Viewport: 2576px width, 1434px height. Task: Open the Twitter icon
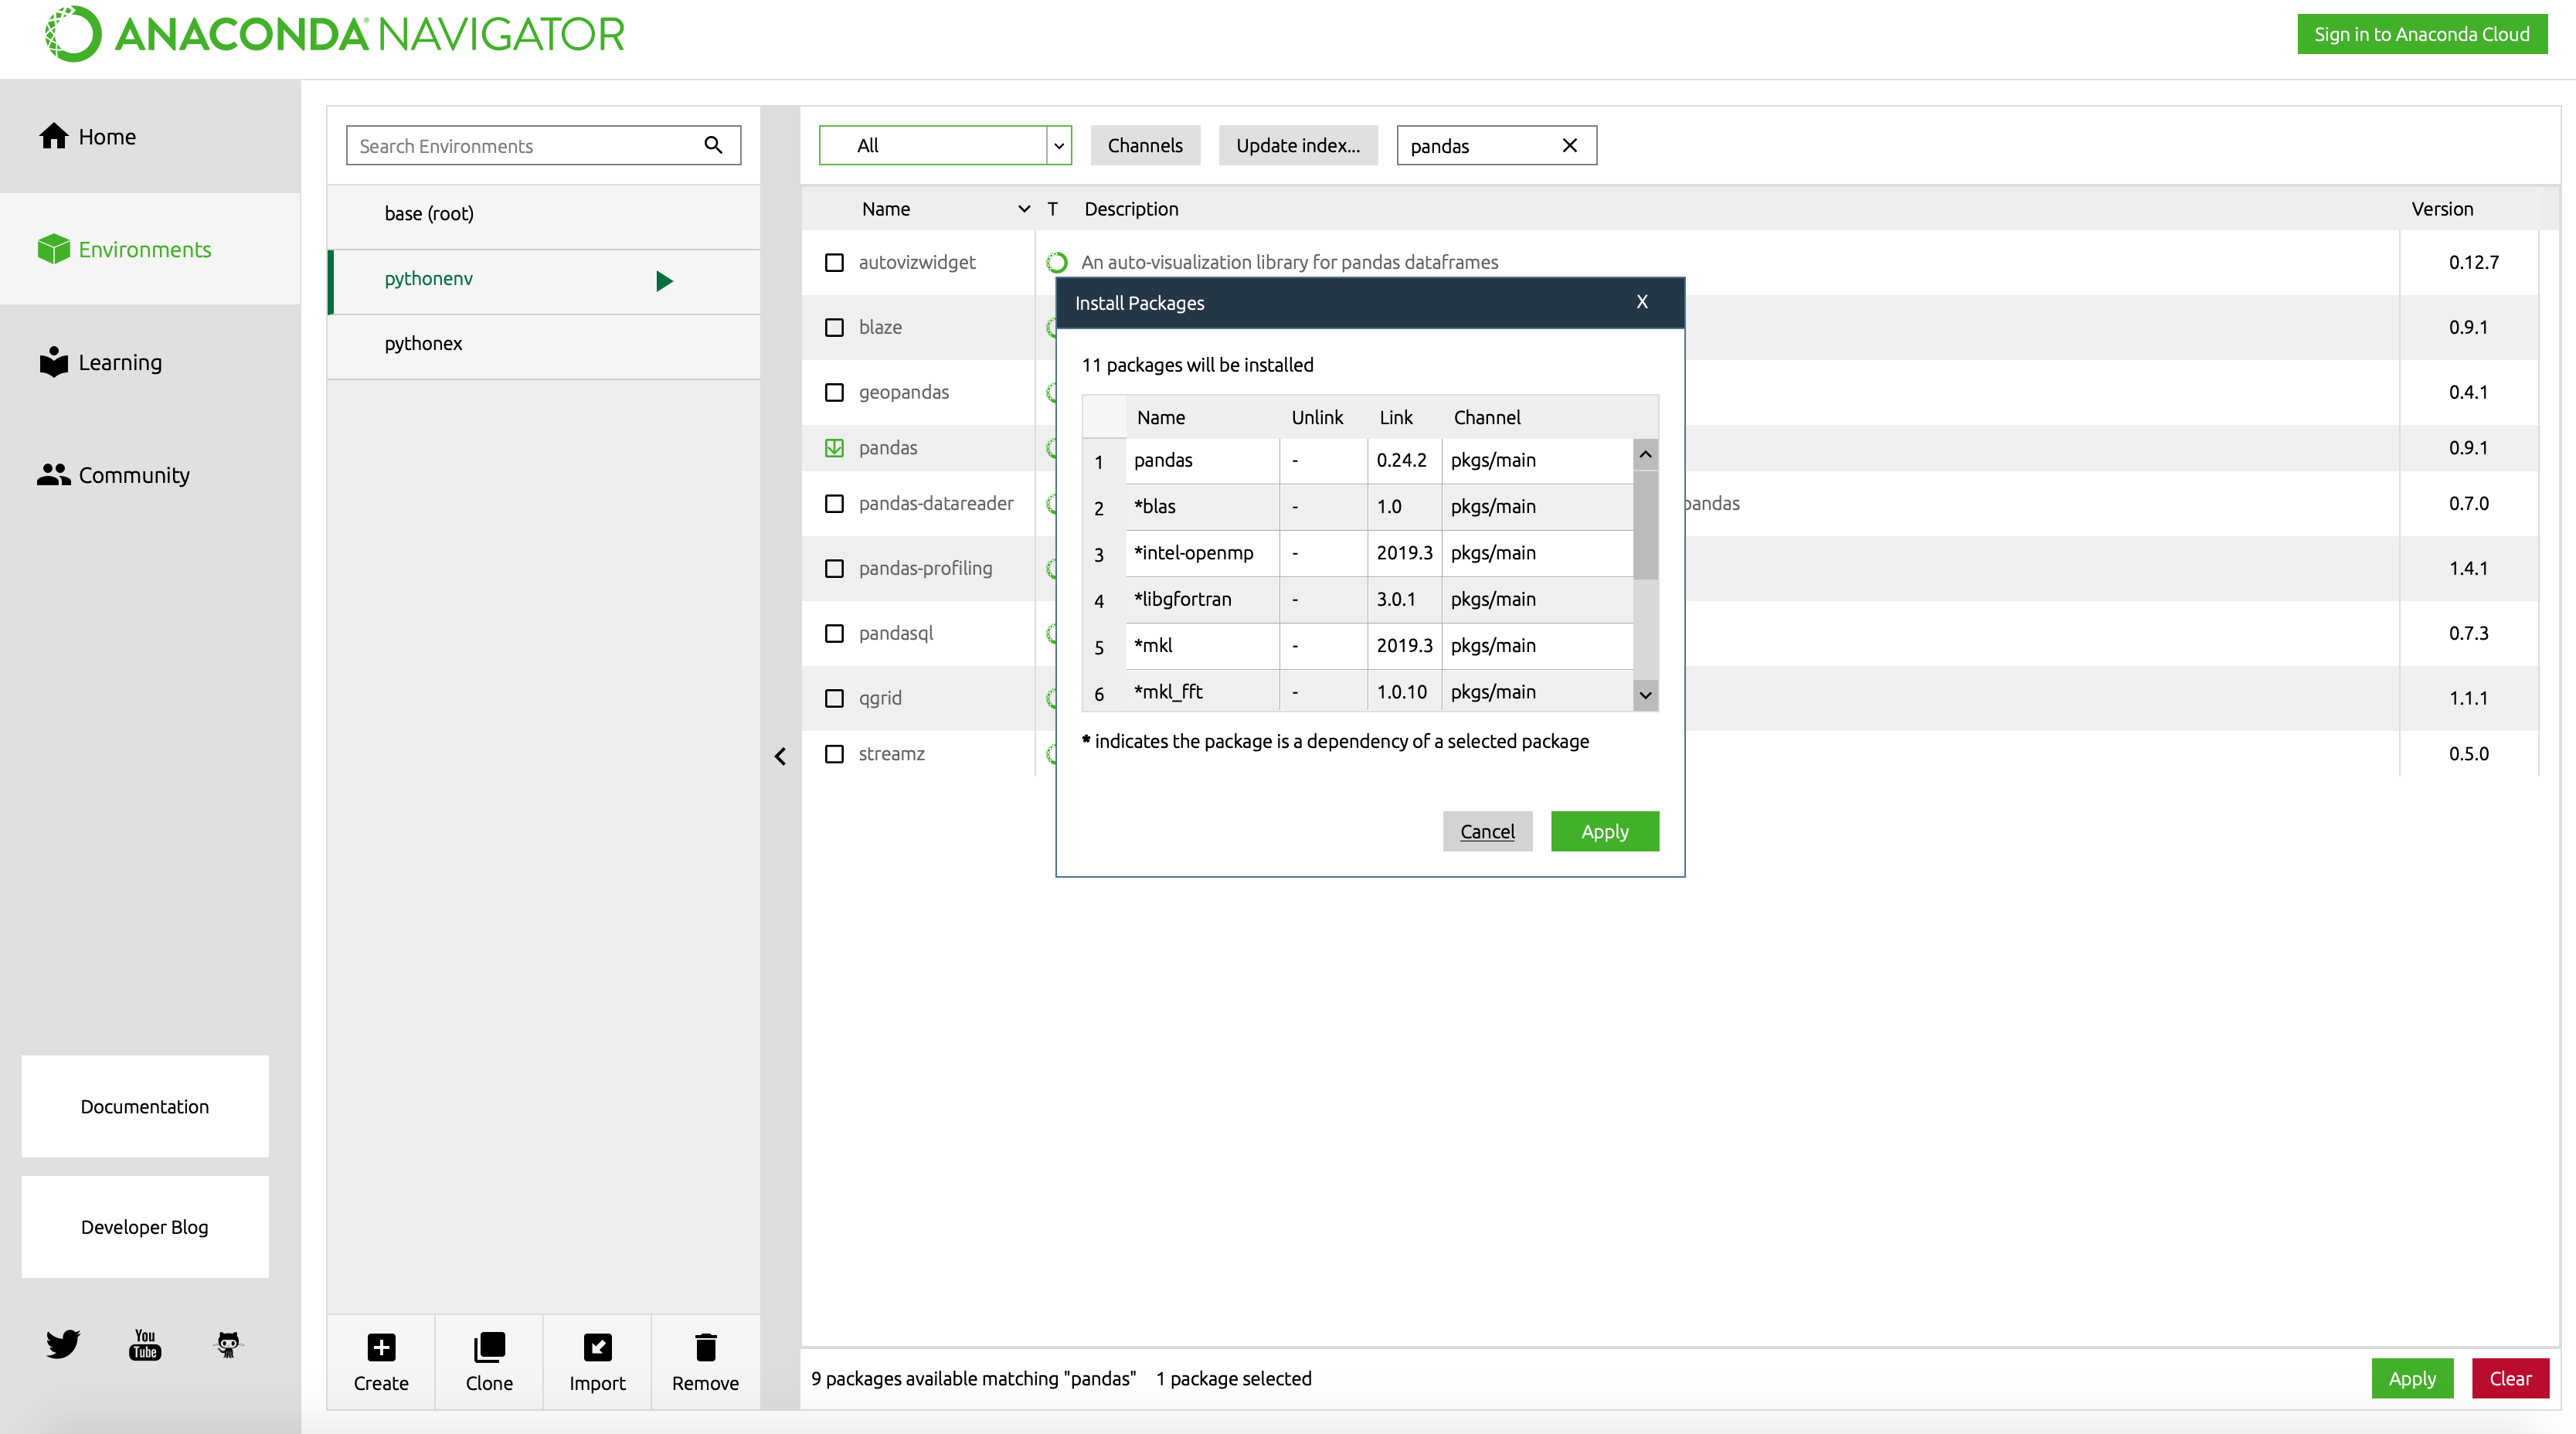point(62,1344)
